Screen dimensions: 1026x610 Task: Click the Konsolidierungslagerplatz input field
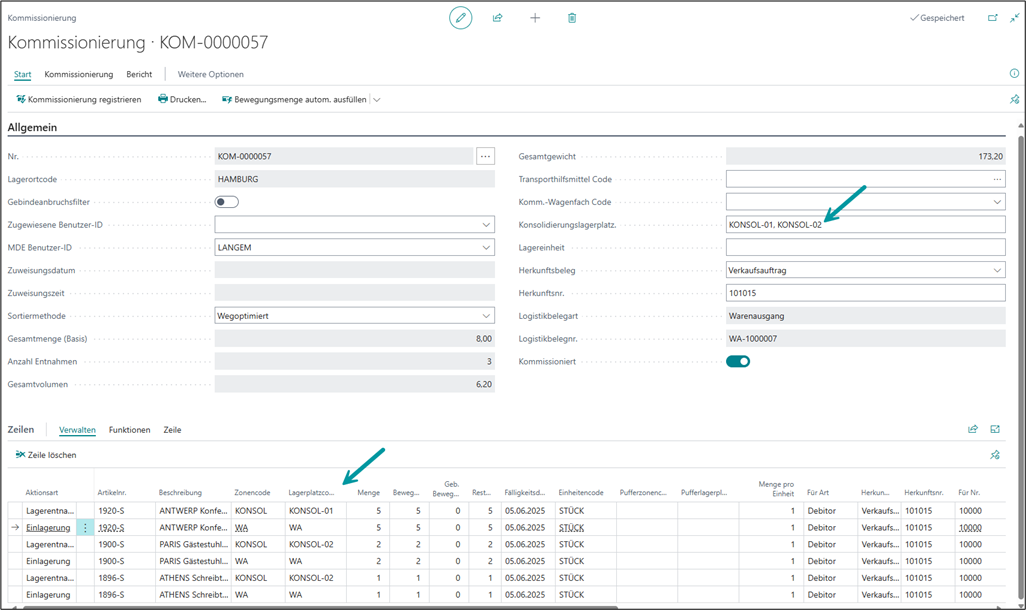[x=865, y=225]
